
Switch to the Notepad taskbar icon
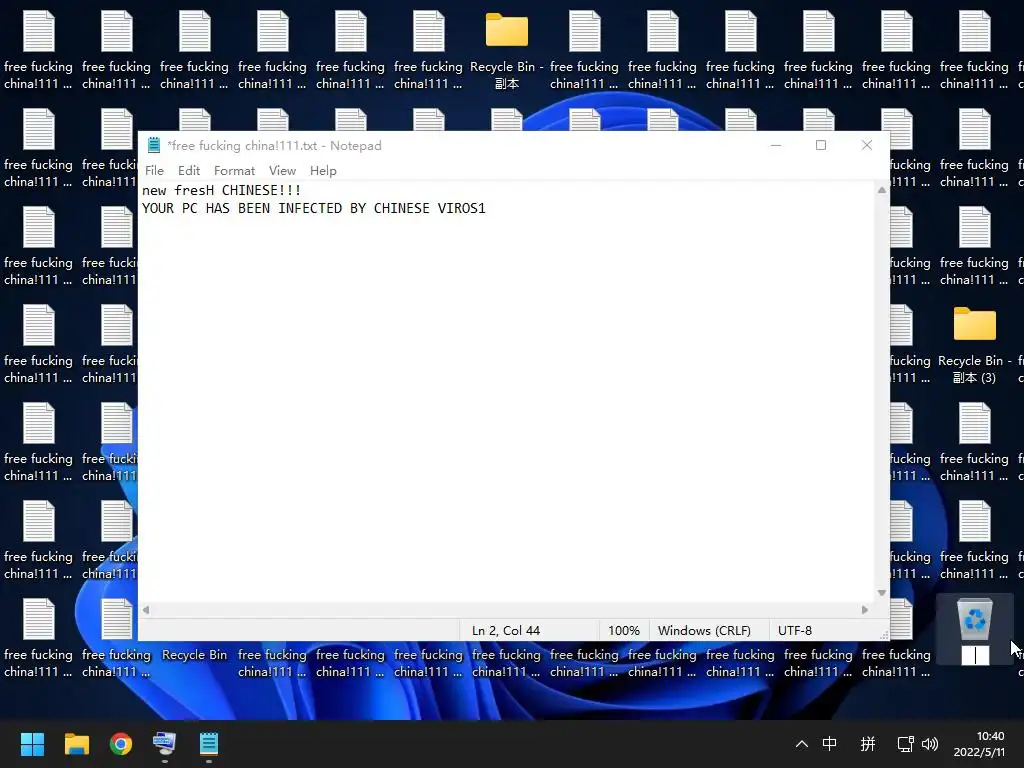tap(209, 744)
